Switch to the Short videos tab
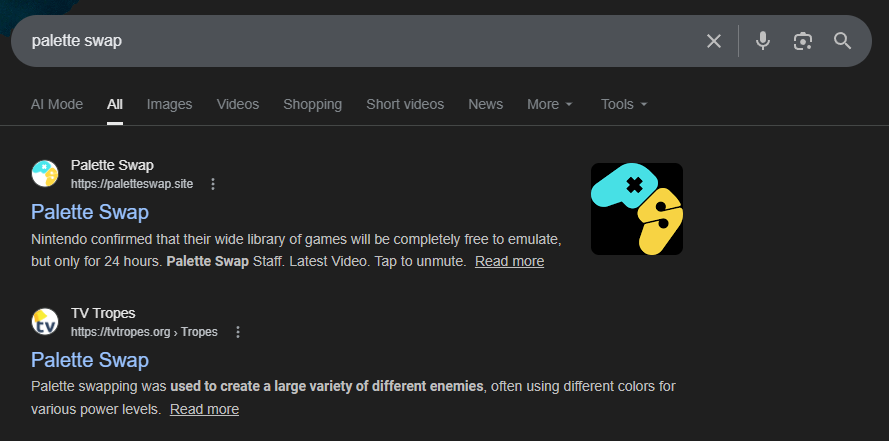This screenshot has height=441, width=889. tap(405, 104)
